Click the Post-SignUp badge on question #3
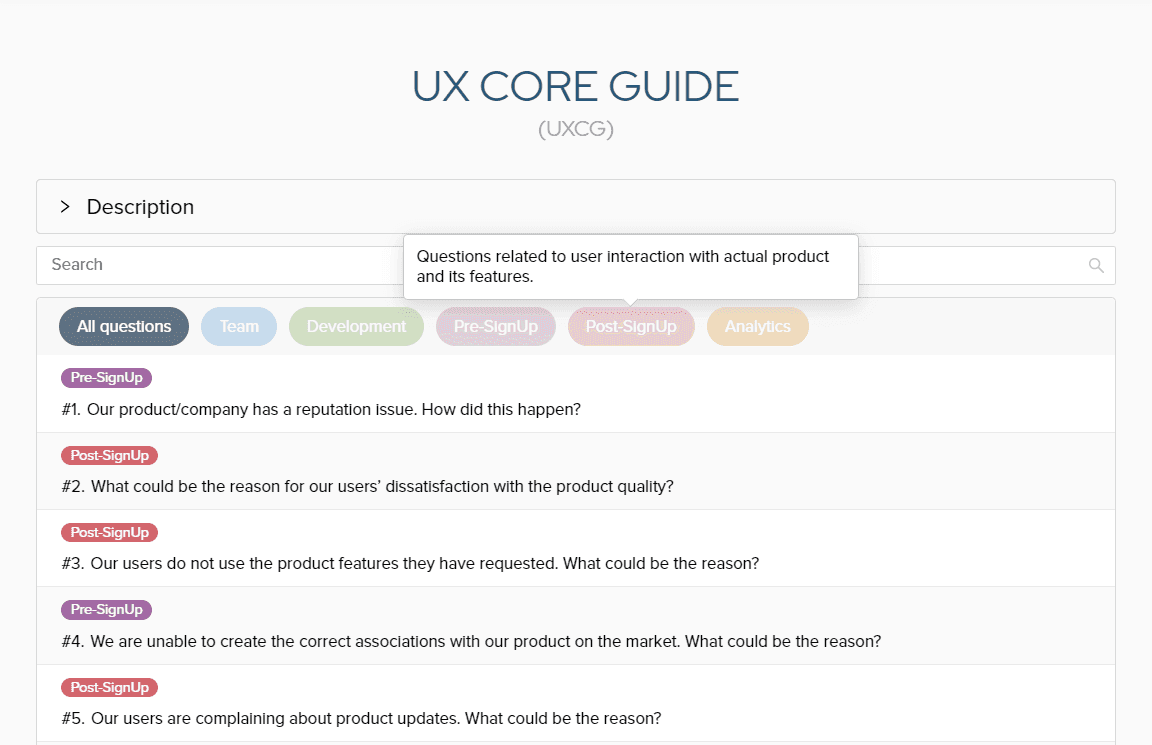The height and width of the screenshot is (745, 1152). click(109, 532)
